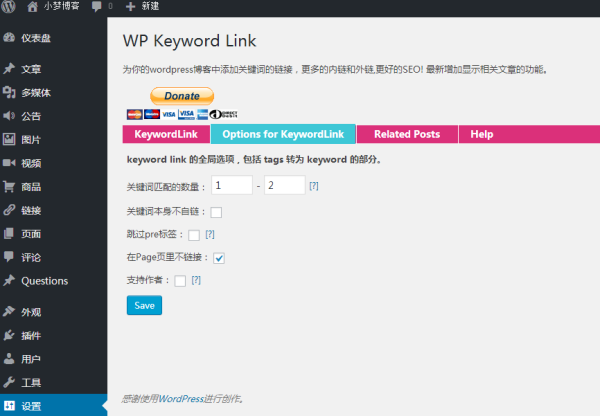This screenshot has height=416, width=600.
Task: Click the pages icon next to 页面
Action: pos(9,233)
